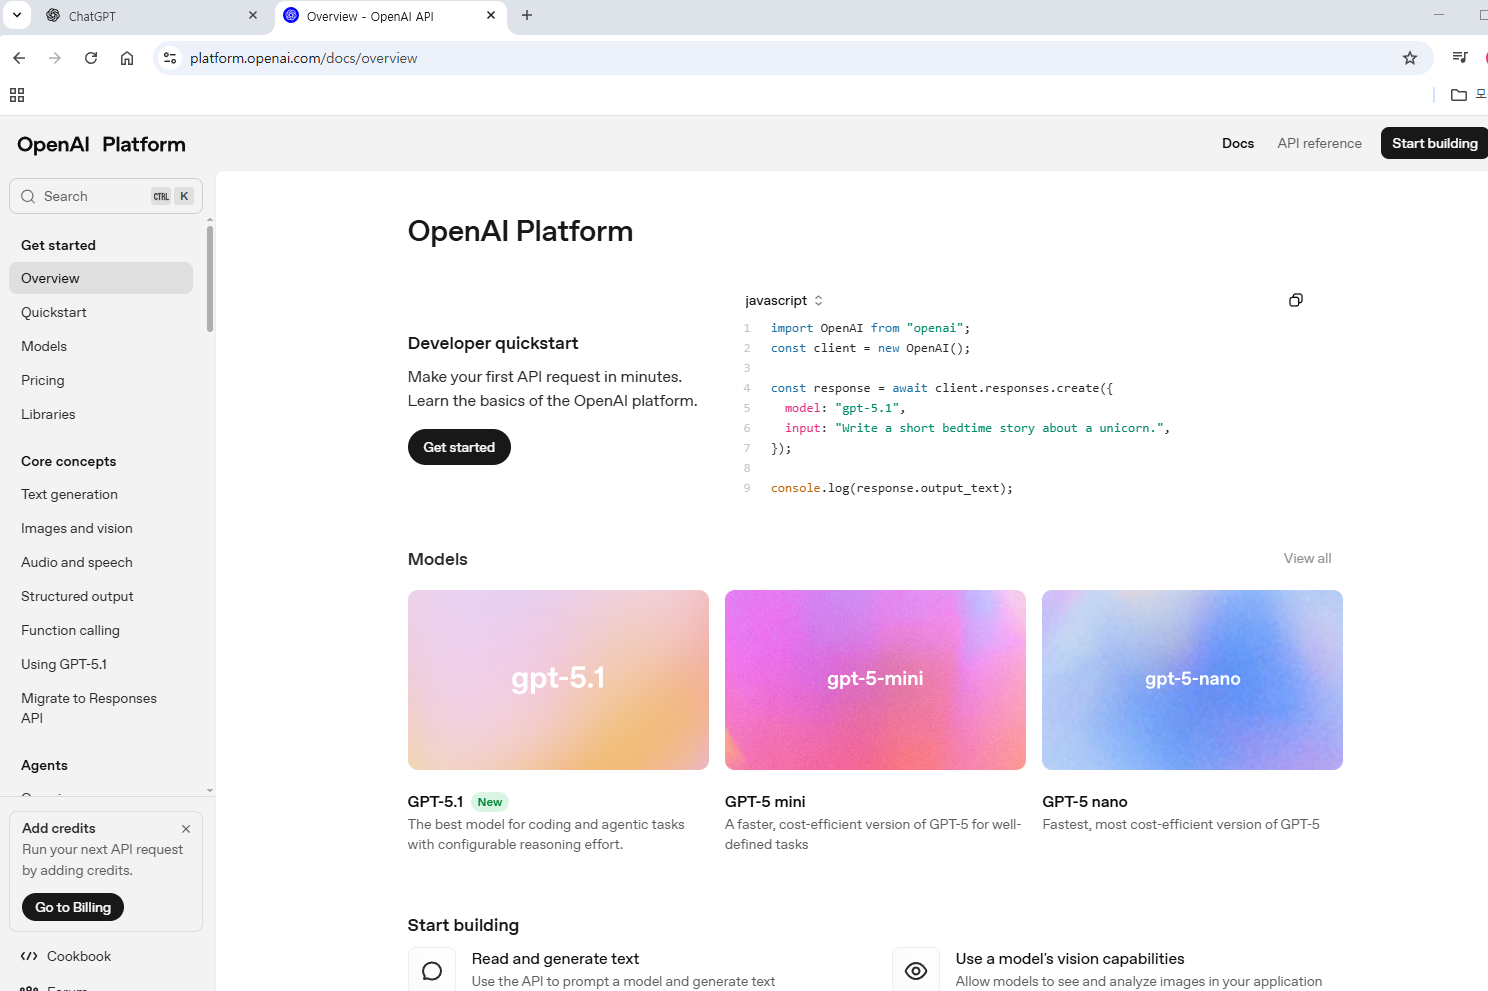Click the console.log(response.output_text) code line
Screen dimensions: 1488x991
click(892, 488)
